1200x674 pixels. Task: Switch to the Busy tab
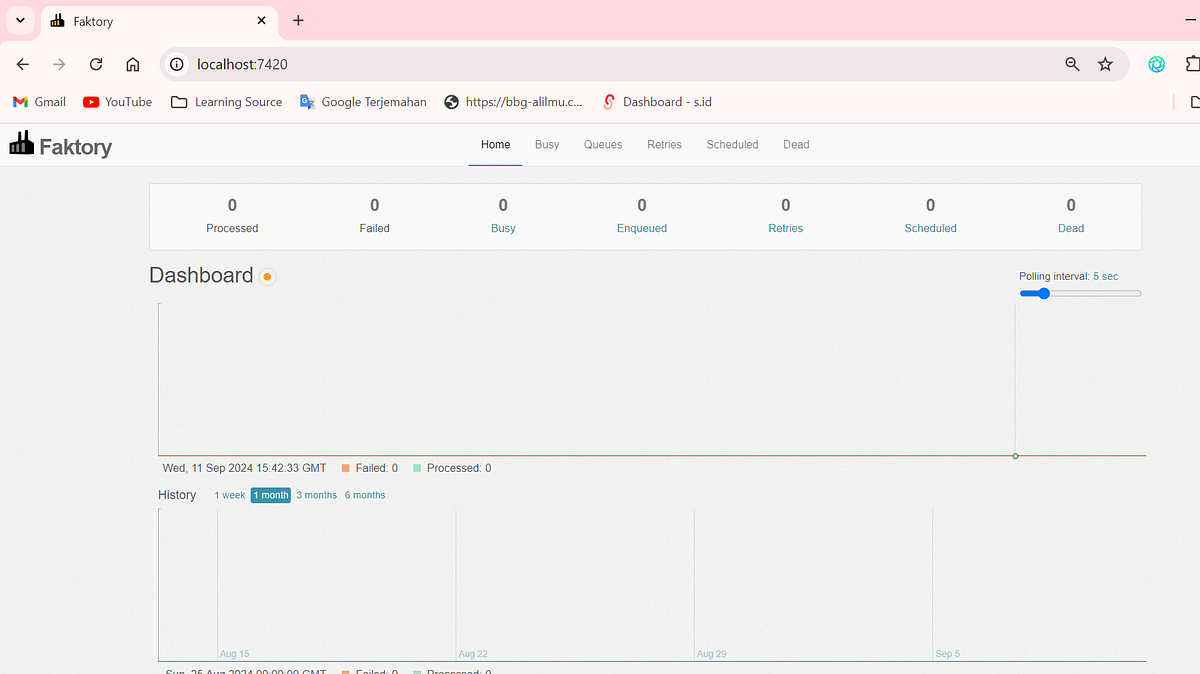pyautogui.click(x=547, y=145)
